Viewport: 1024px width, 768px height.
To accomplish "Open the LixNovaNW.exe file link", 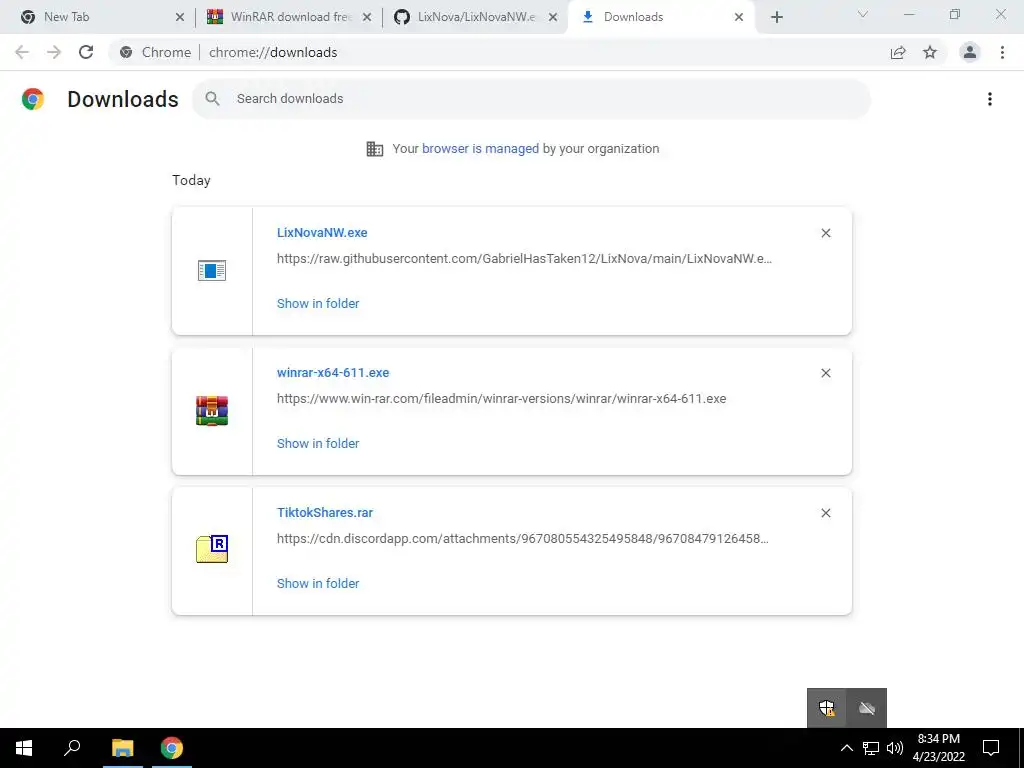I will [322, 232].
